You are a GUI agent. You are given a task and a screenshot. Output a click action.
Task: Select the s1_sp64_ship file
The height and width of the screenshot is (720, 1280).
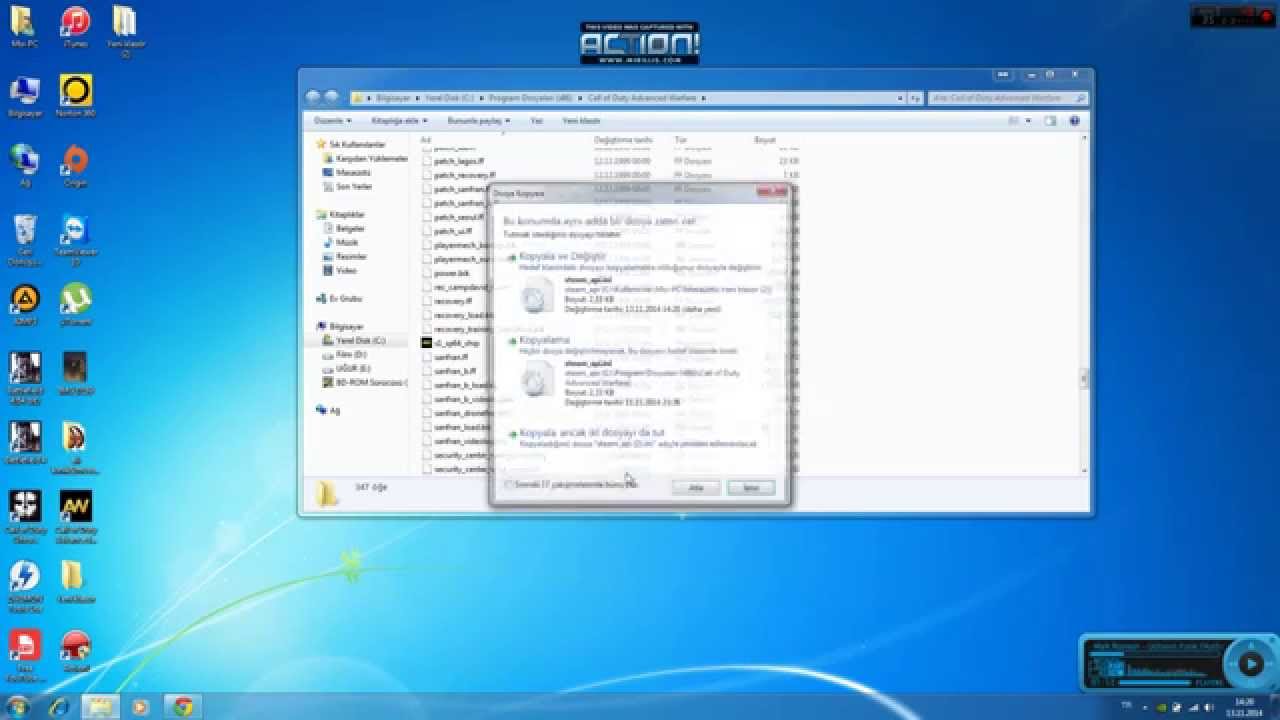point(456,343)
